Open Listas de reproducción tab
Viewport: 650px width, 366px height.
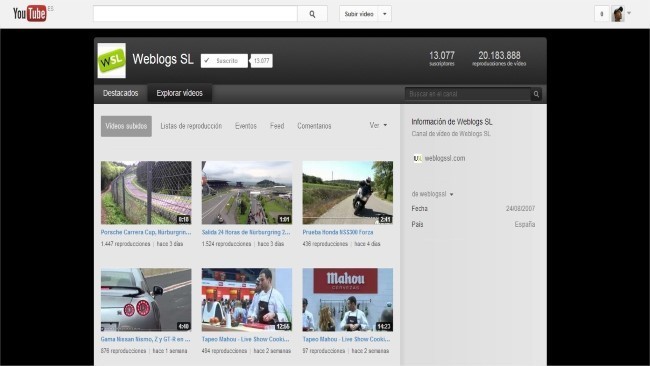[191, 126]
